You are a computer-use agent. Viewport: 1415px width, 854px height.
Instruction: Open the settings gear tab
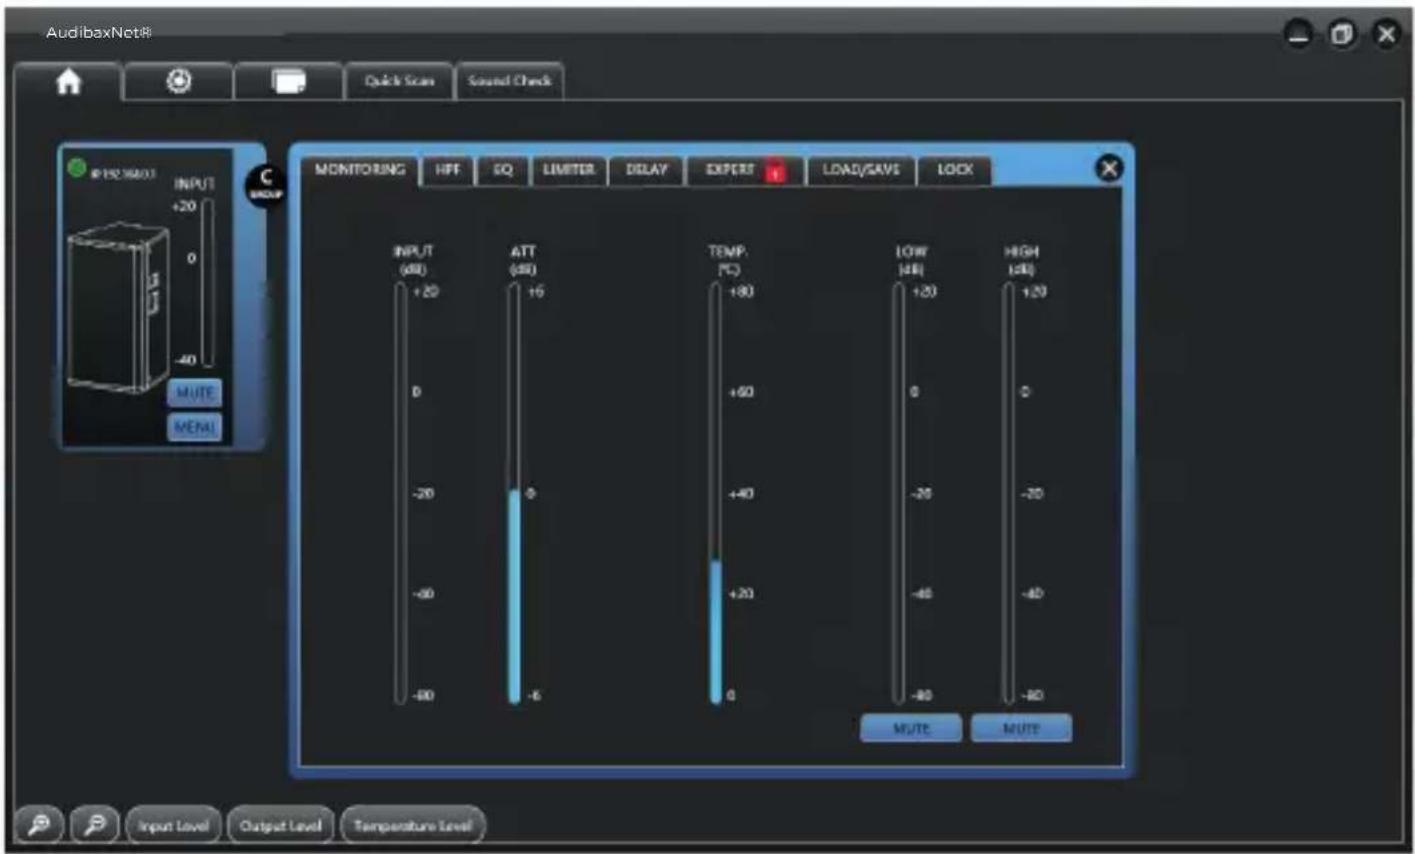[179, 82]
